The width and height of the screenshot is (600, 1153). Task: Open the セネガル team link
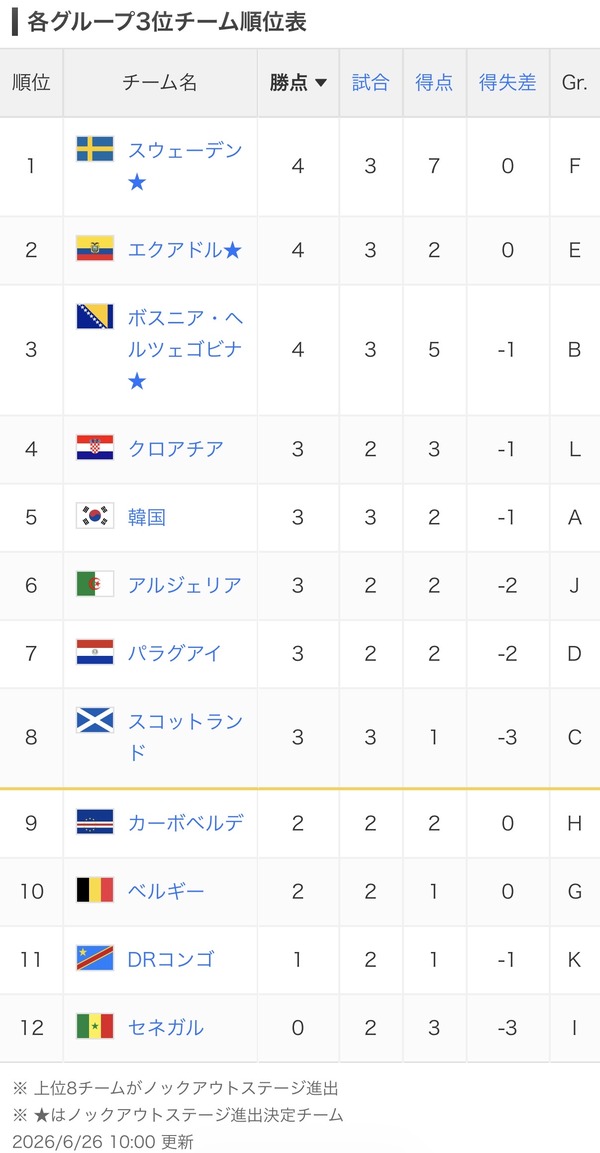165,1027
